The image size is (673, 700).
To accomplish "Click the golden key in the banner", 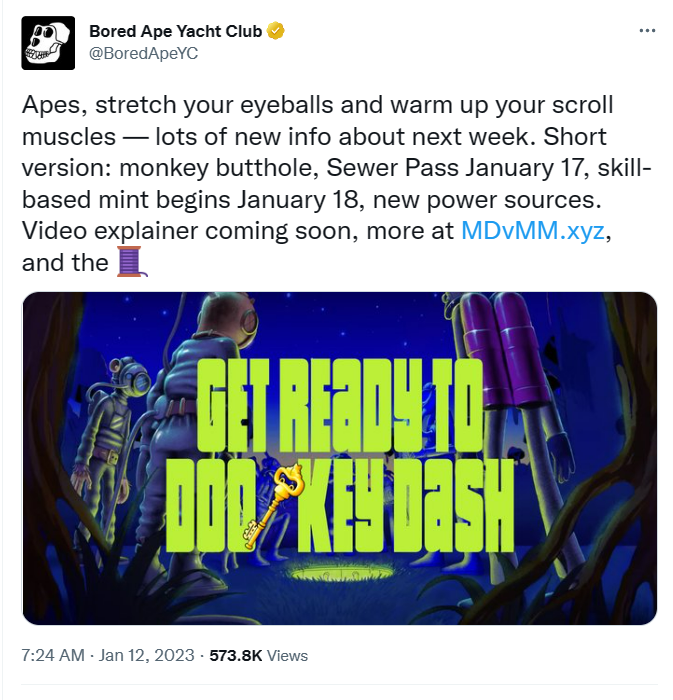I will click(x=274, y=505).
